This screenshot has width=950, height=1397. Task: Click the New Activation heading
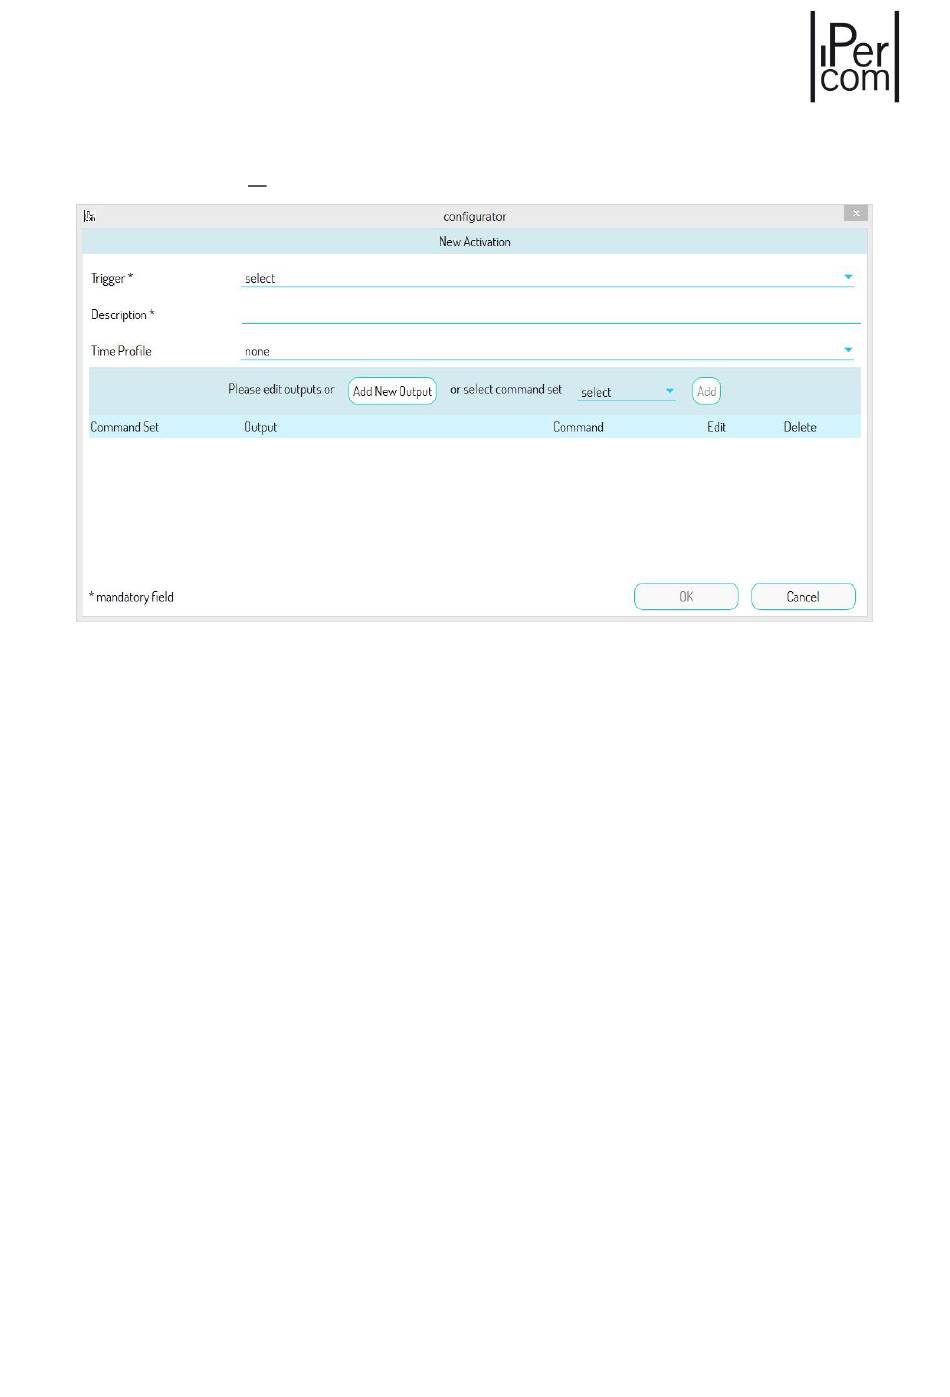pyautogui.click(x=475, y=242)
